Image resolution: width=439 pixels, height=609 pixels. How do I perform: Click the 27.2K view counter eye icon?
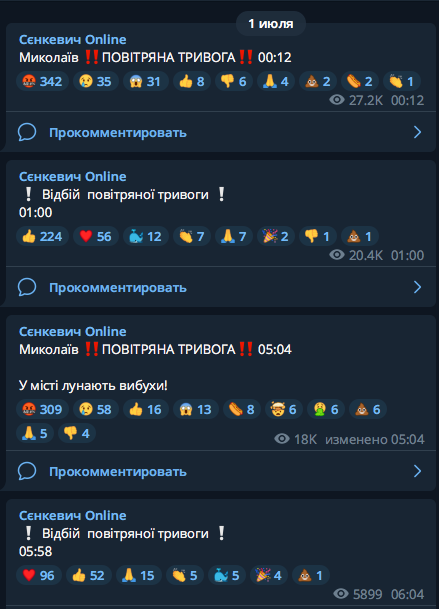pos(337,100)
